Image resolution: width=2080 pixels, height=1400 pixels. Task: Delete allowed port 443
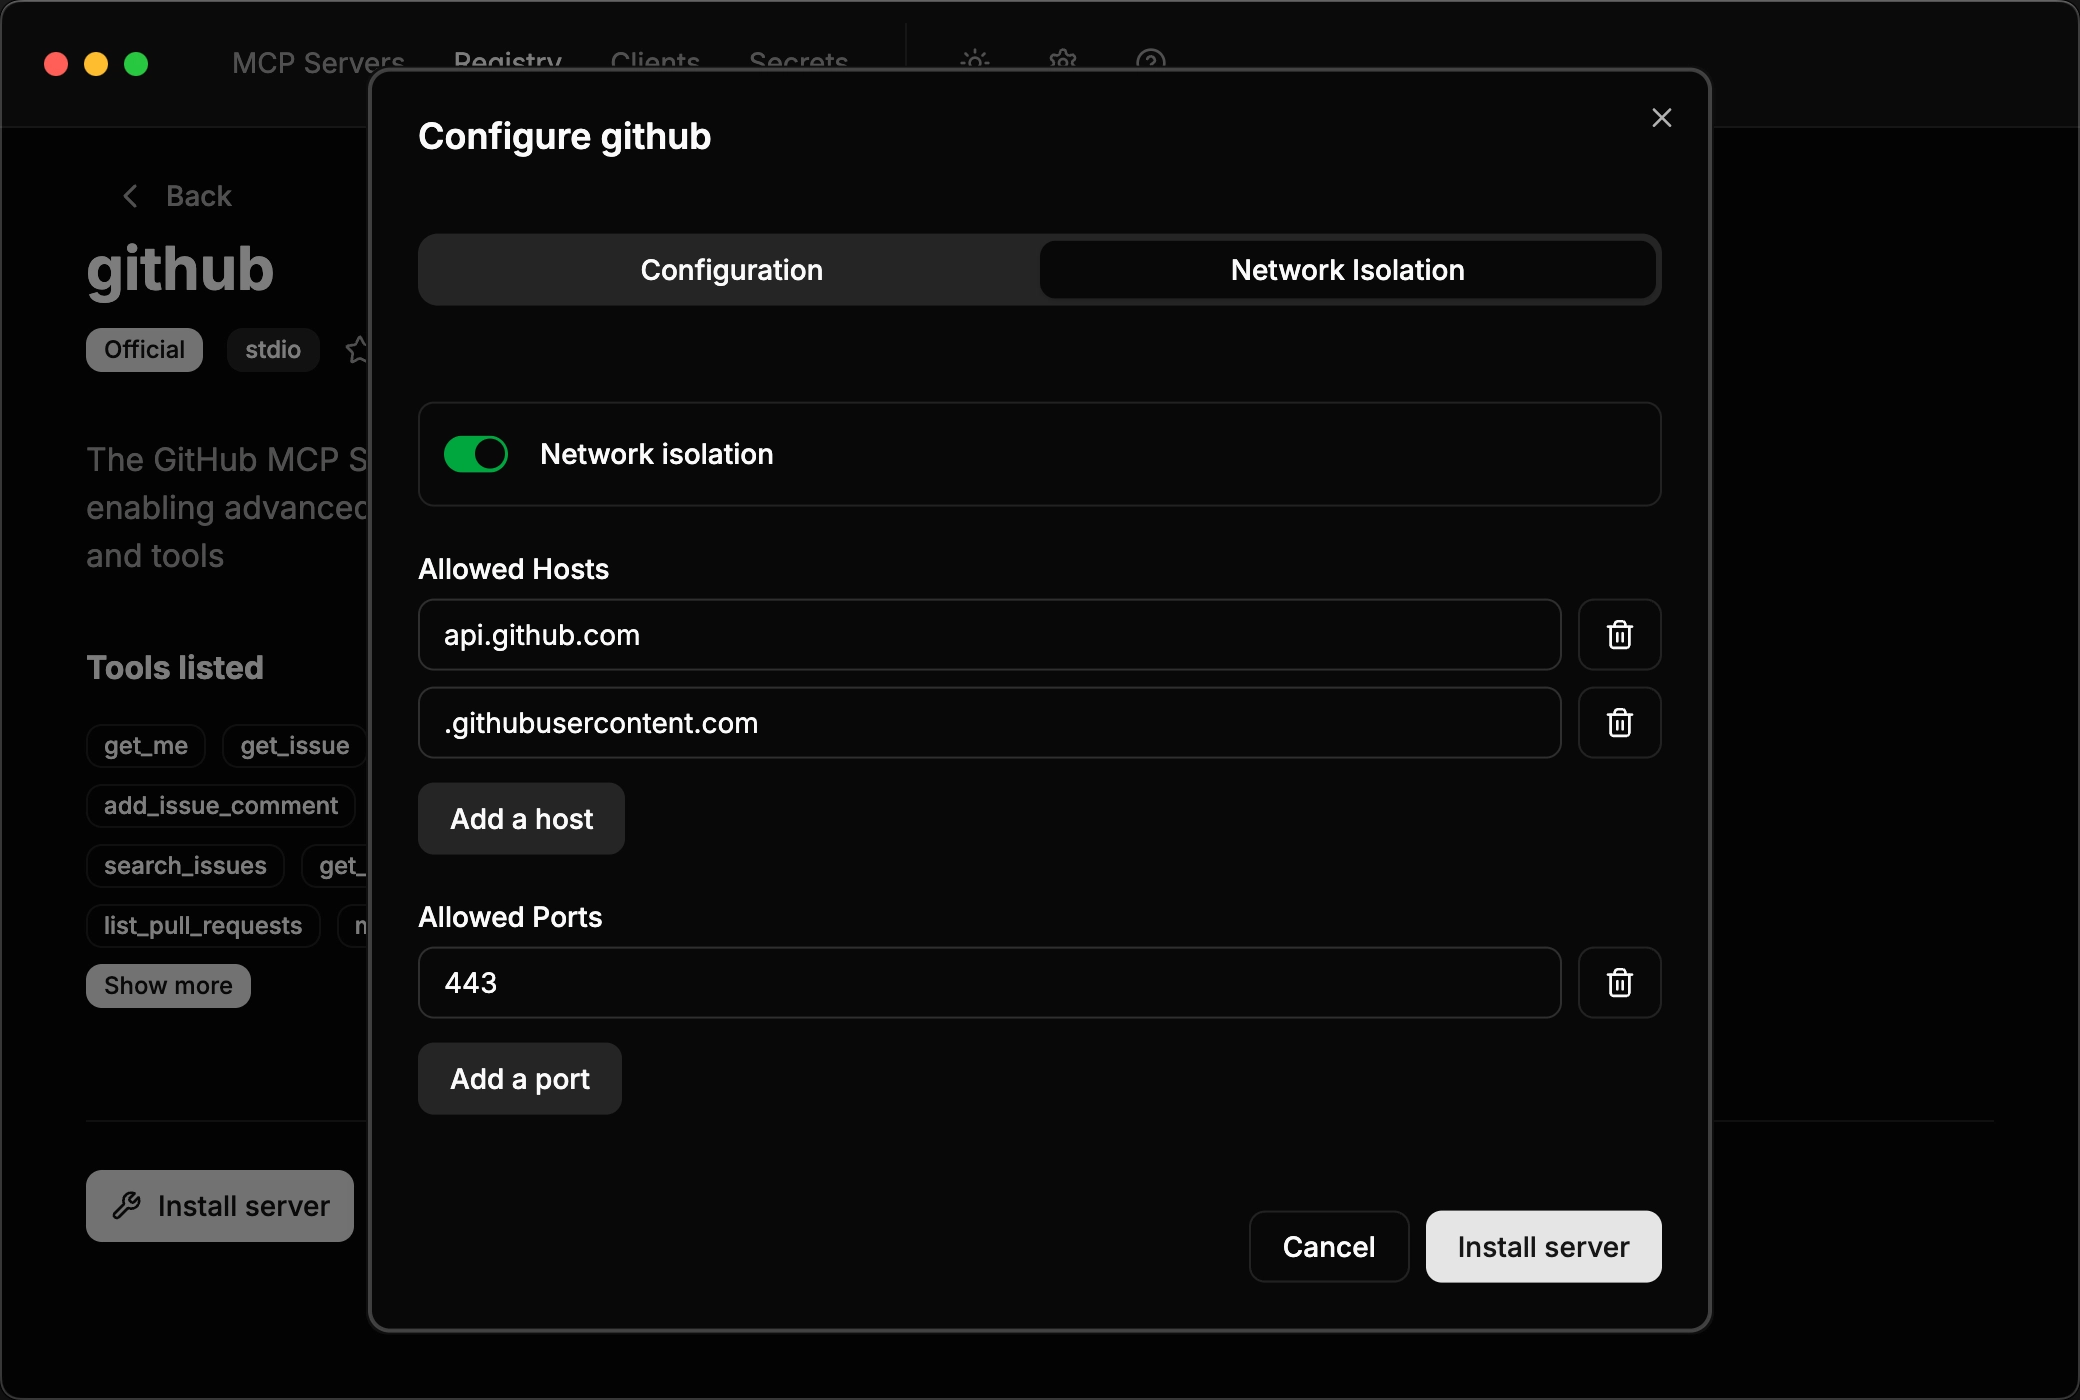[x=1619, y=982]
